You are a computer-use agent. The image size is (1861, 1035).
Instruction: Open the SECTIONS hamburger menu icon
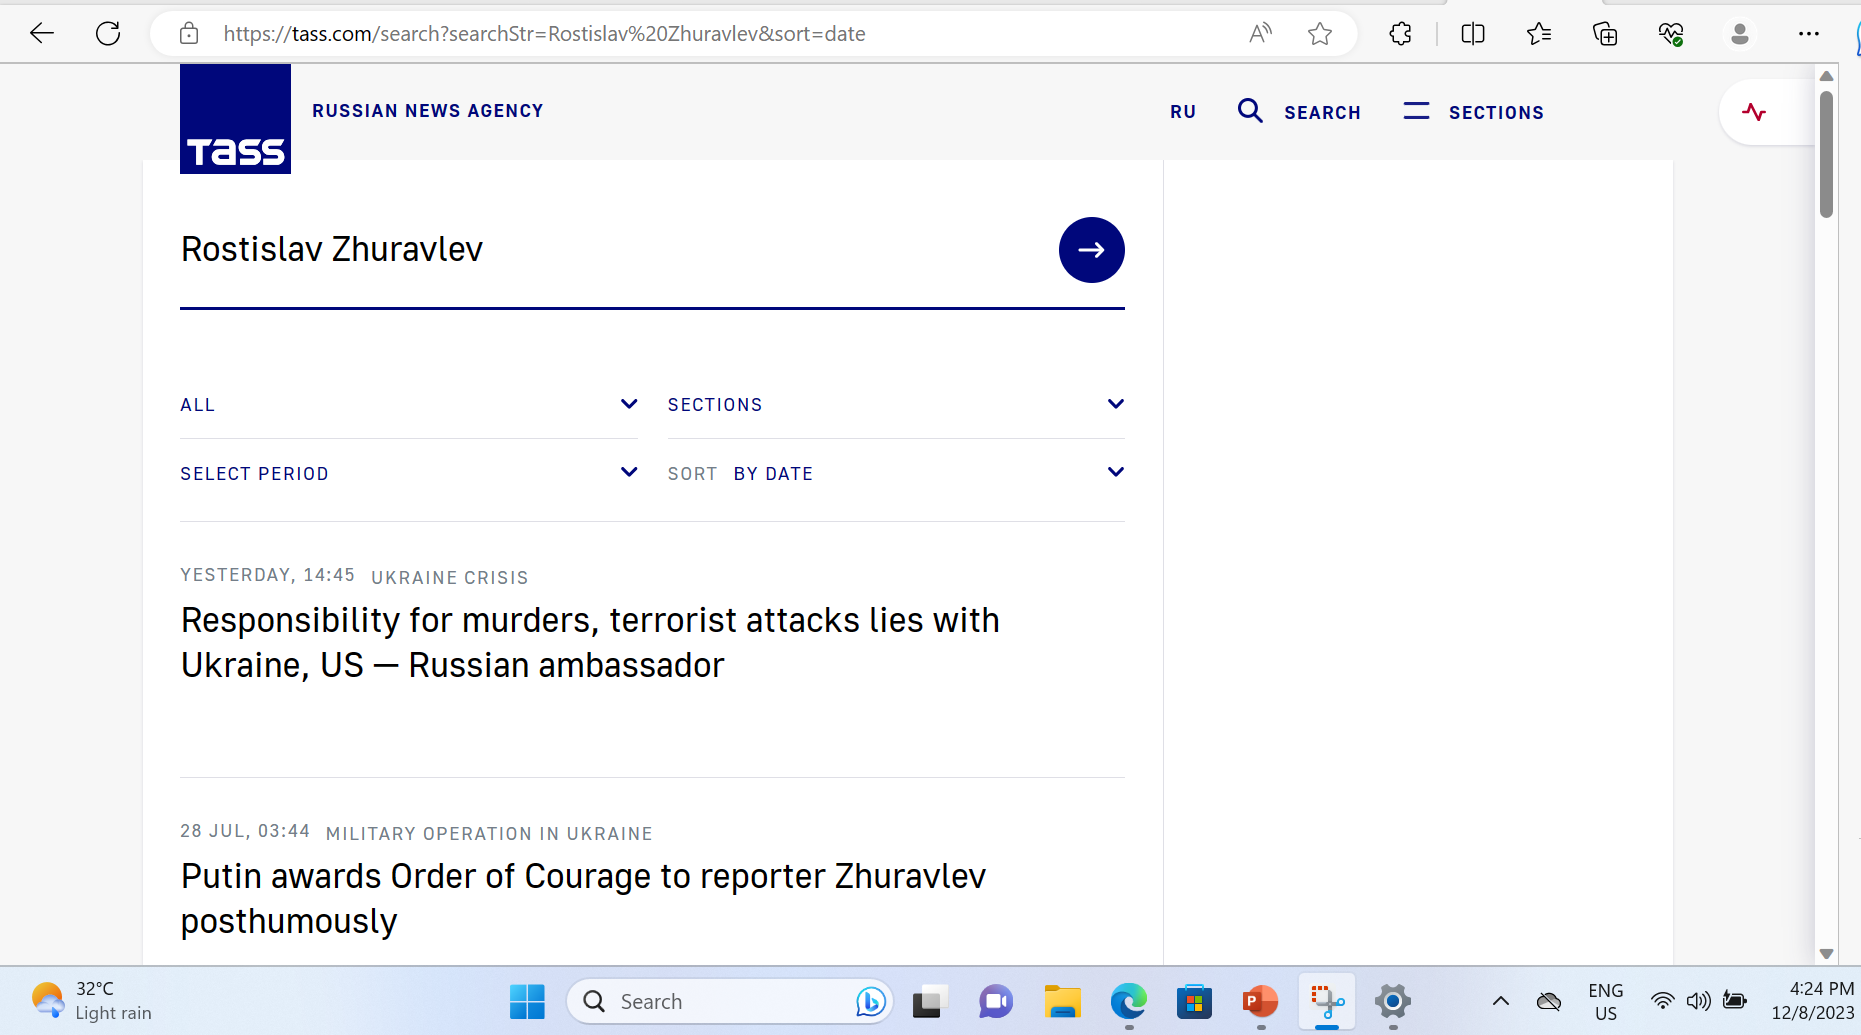[x=1416, y=111]
